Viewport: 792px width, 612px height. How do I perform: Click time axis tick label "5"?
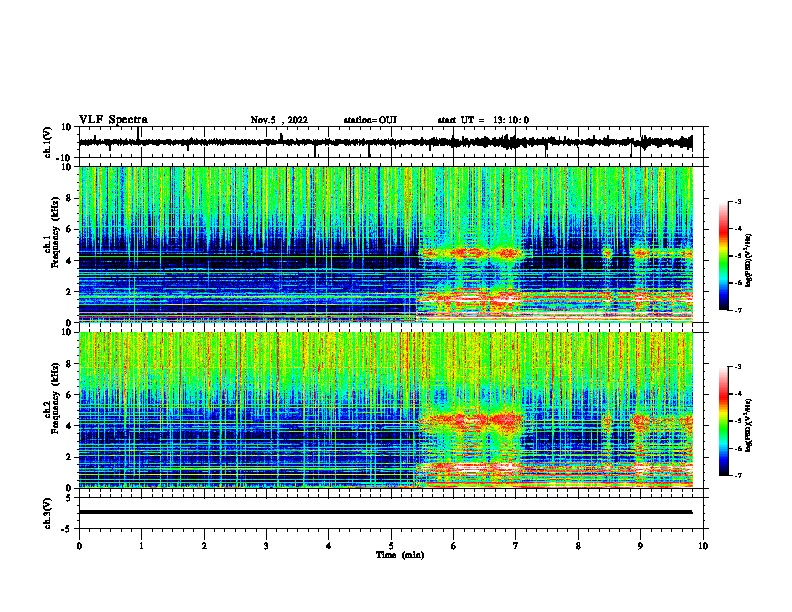391,546
